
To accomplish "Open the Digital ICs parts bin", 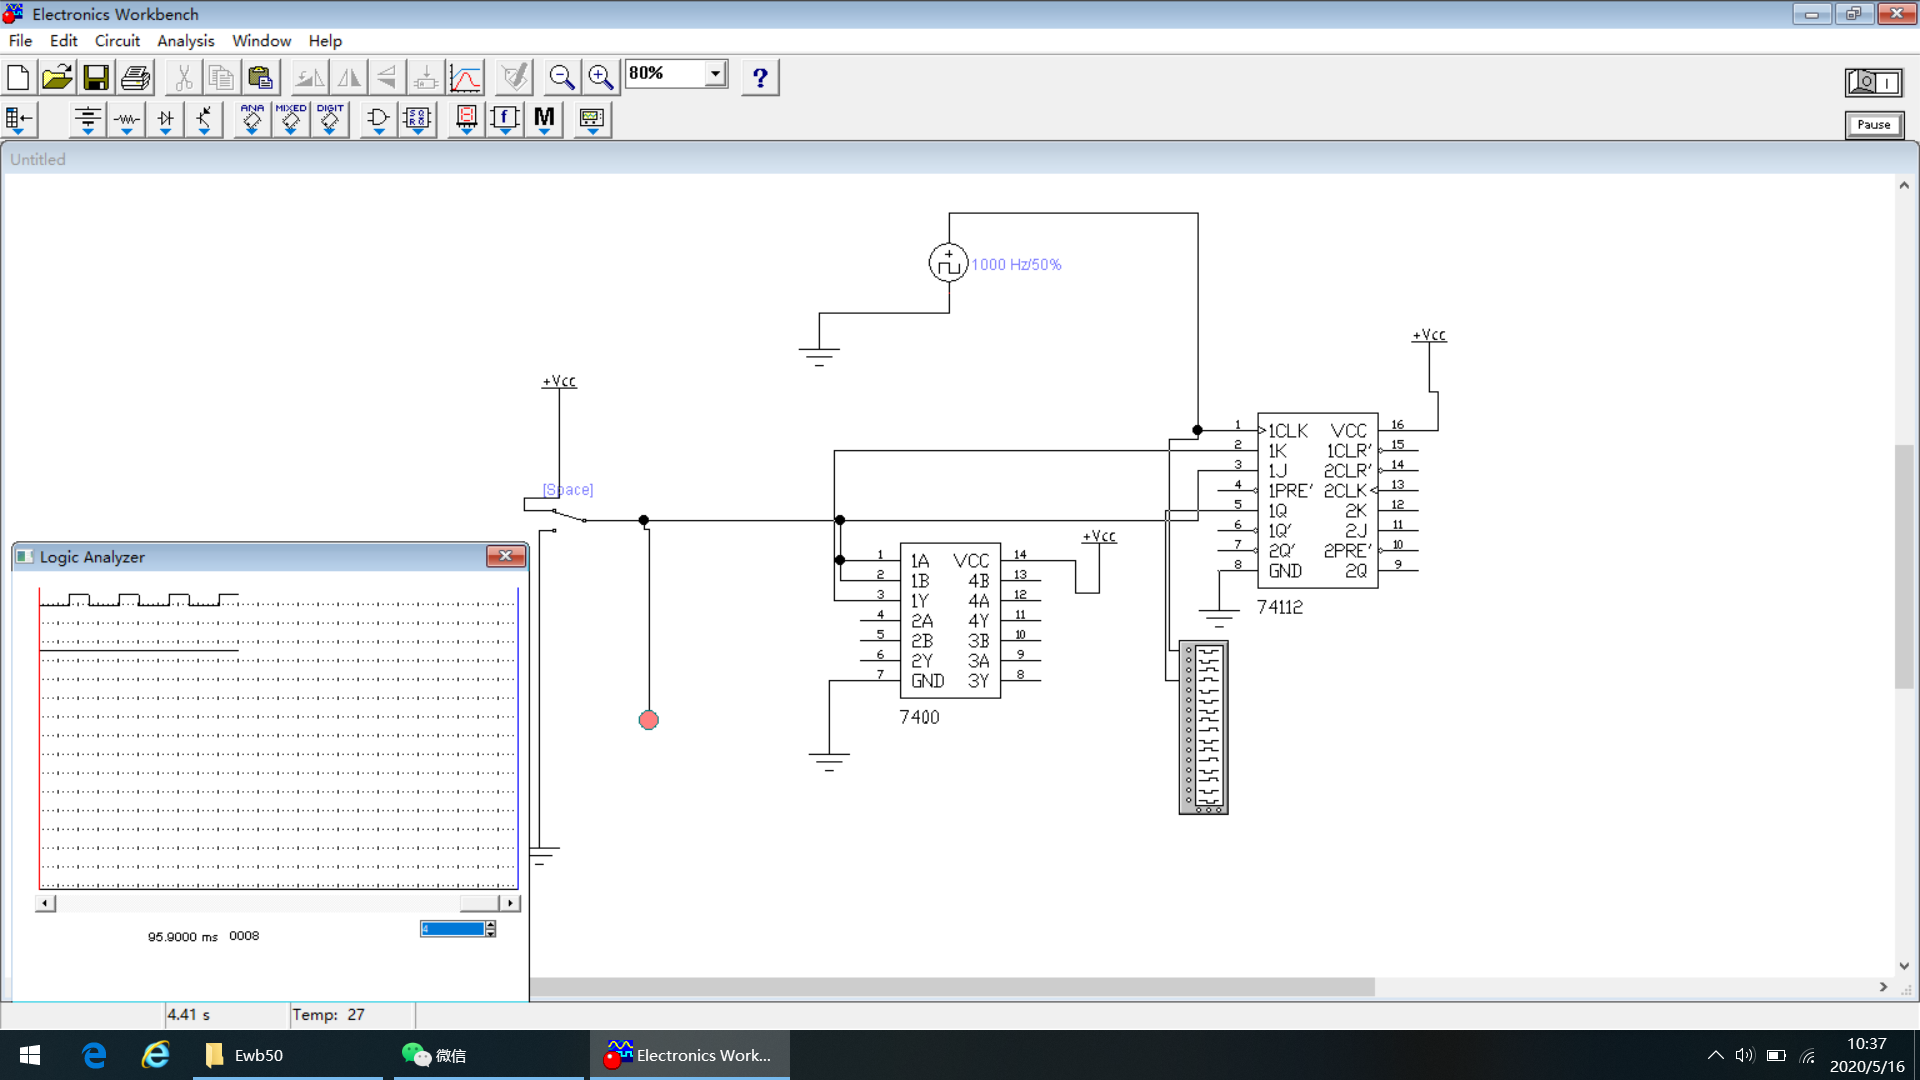I will pos(329,119).
